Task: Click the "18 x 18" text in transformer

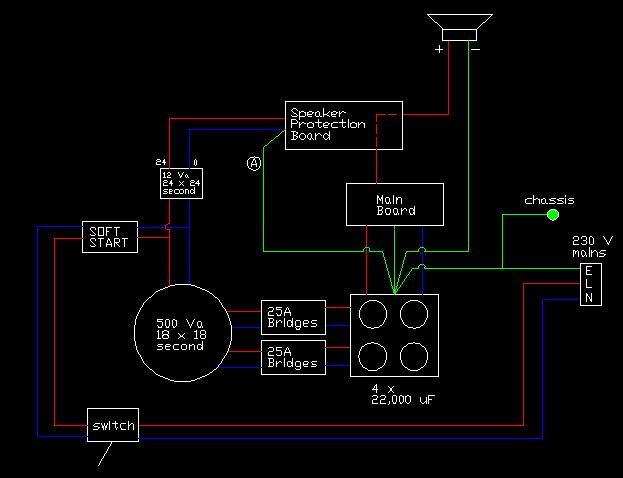Action: tap(181, 335)
